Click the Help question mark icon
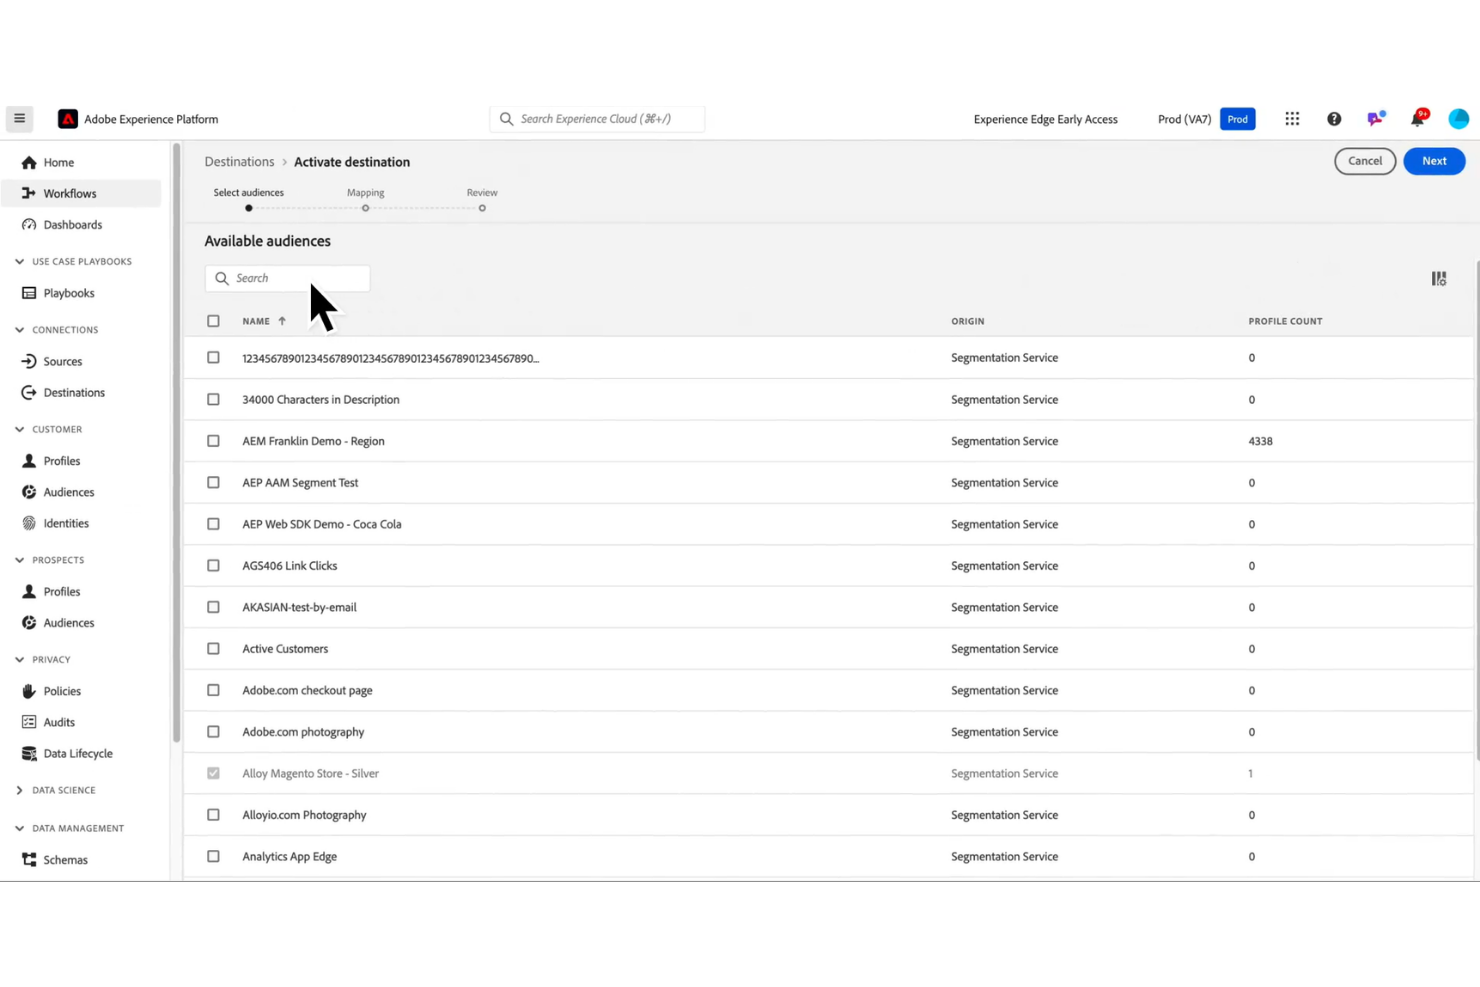1480x987 pixels. pyautogui.click(x=1334, y=118)
